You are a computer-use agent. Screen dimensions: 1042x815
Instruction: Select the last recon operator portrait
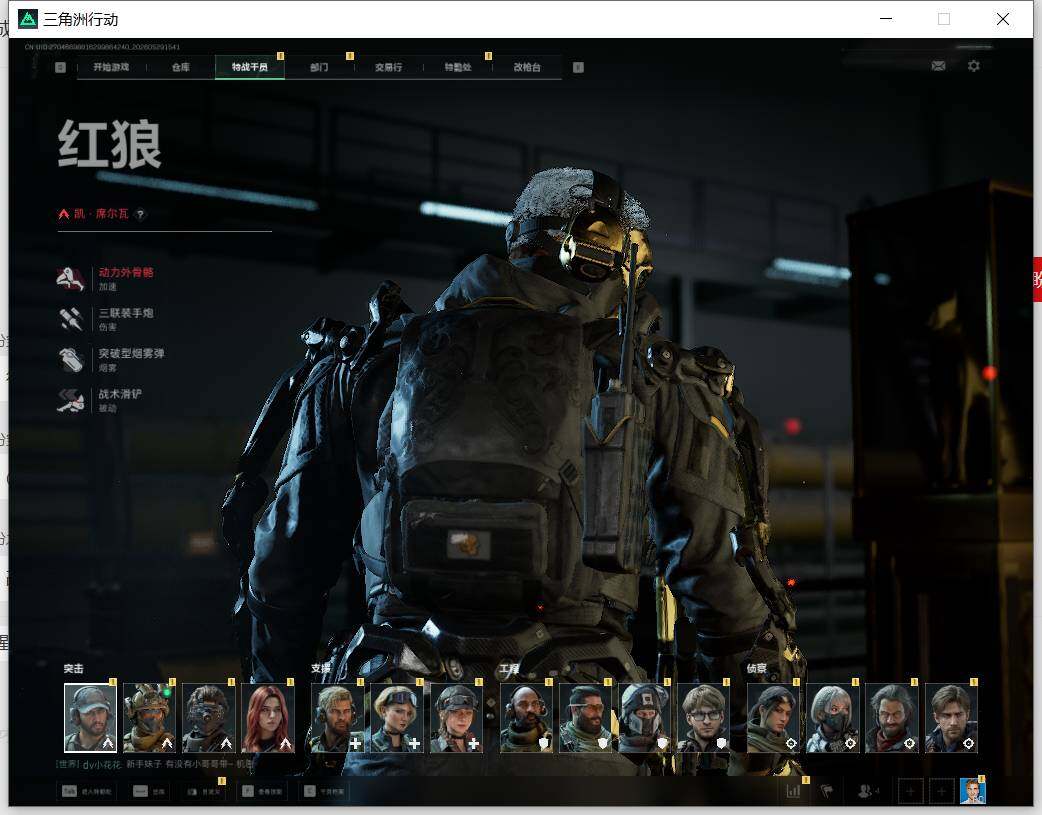click(x=951, y=718)
